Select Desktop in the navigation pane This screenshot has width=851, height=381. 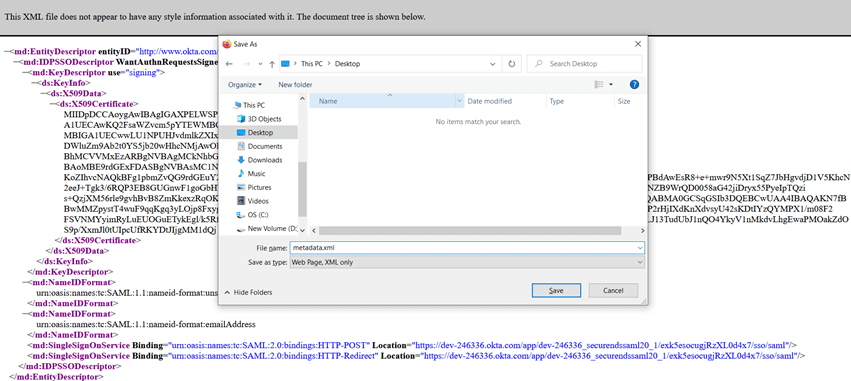pyautogui.click(x=255, y=132)
